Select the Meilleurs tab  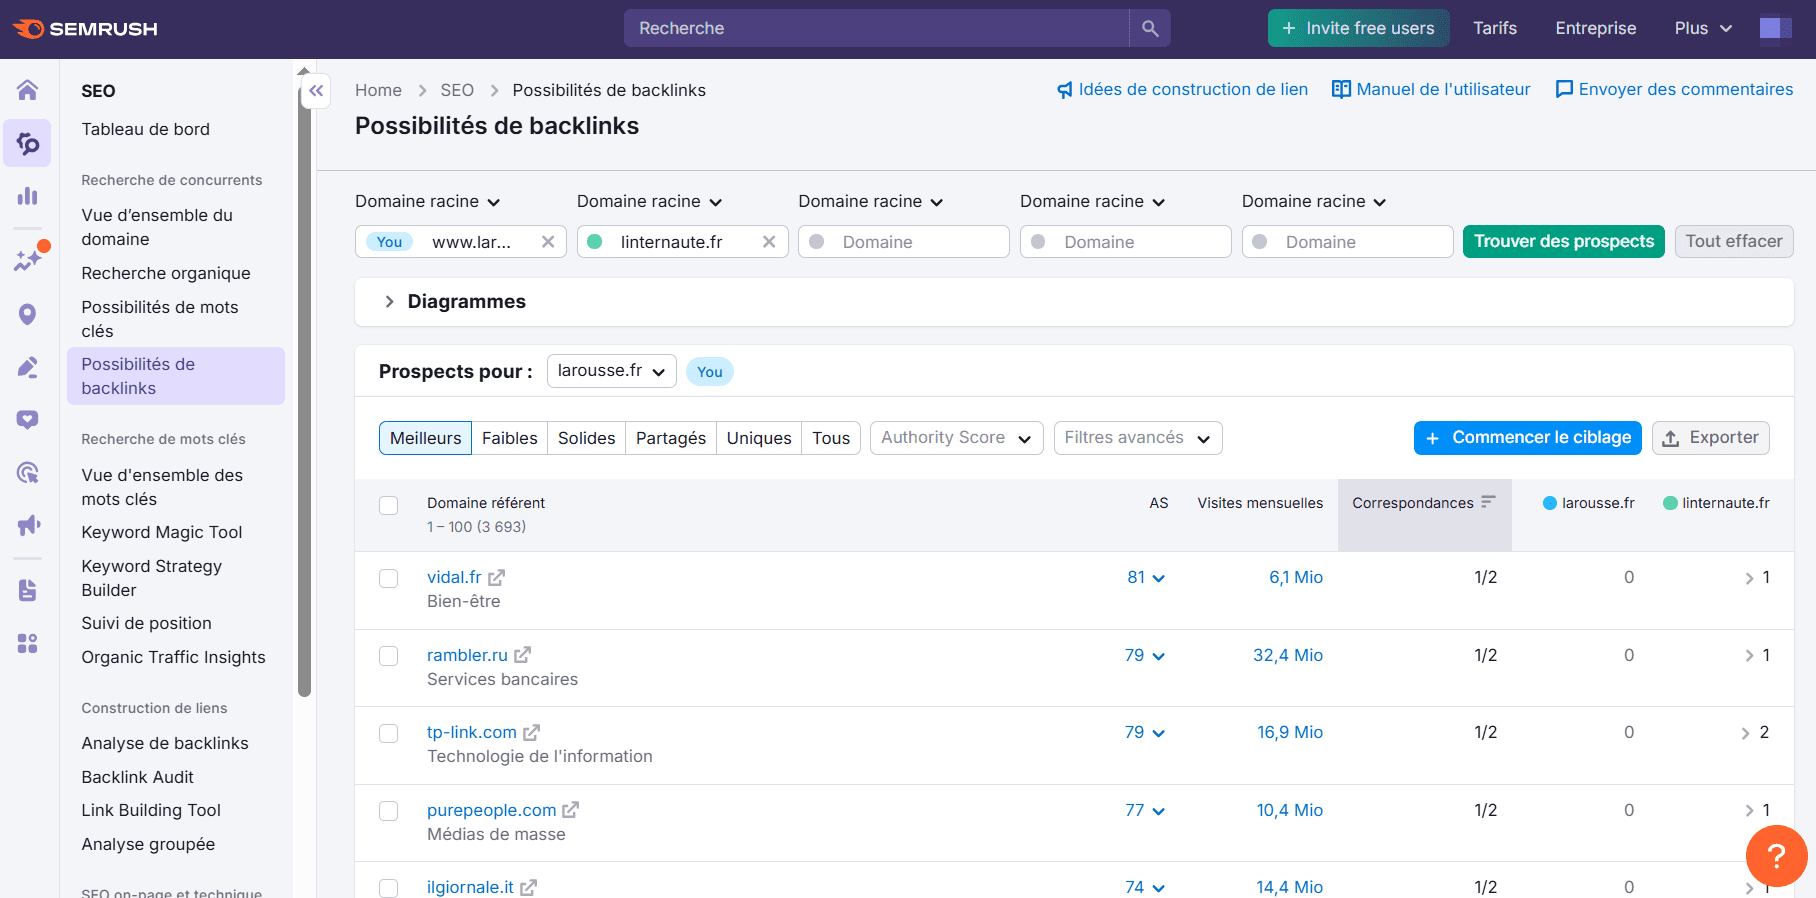tap(425, 438)
